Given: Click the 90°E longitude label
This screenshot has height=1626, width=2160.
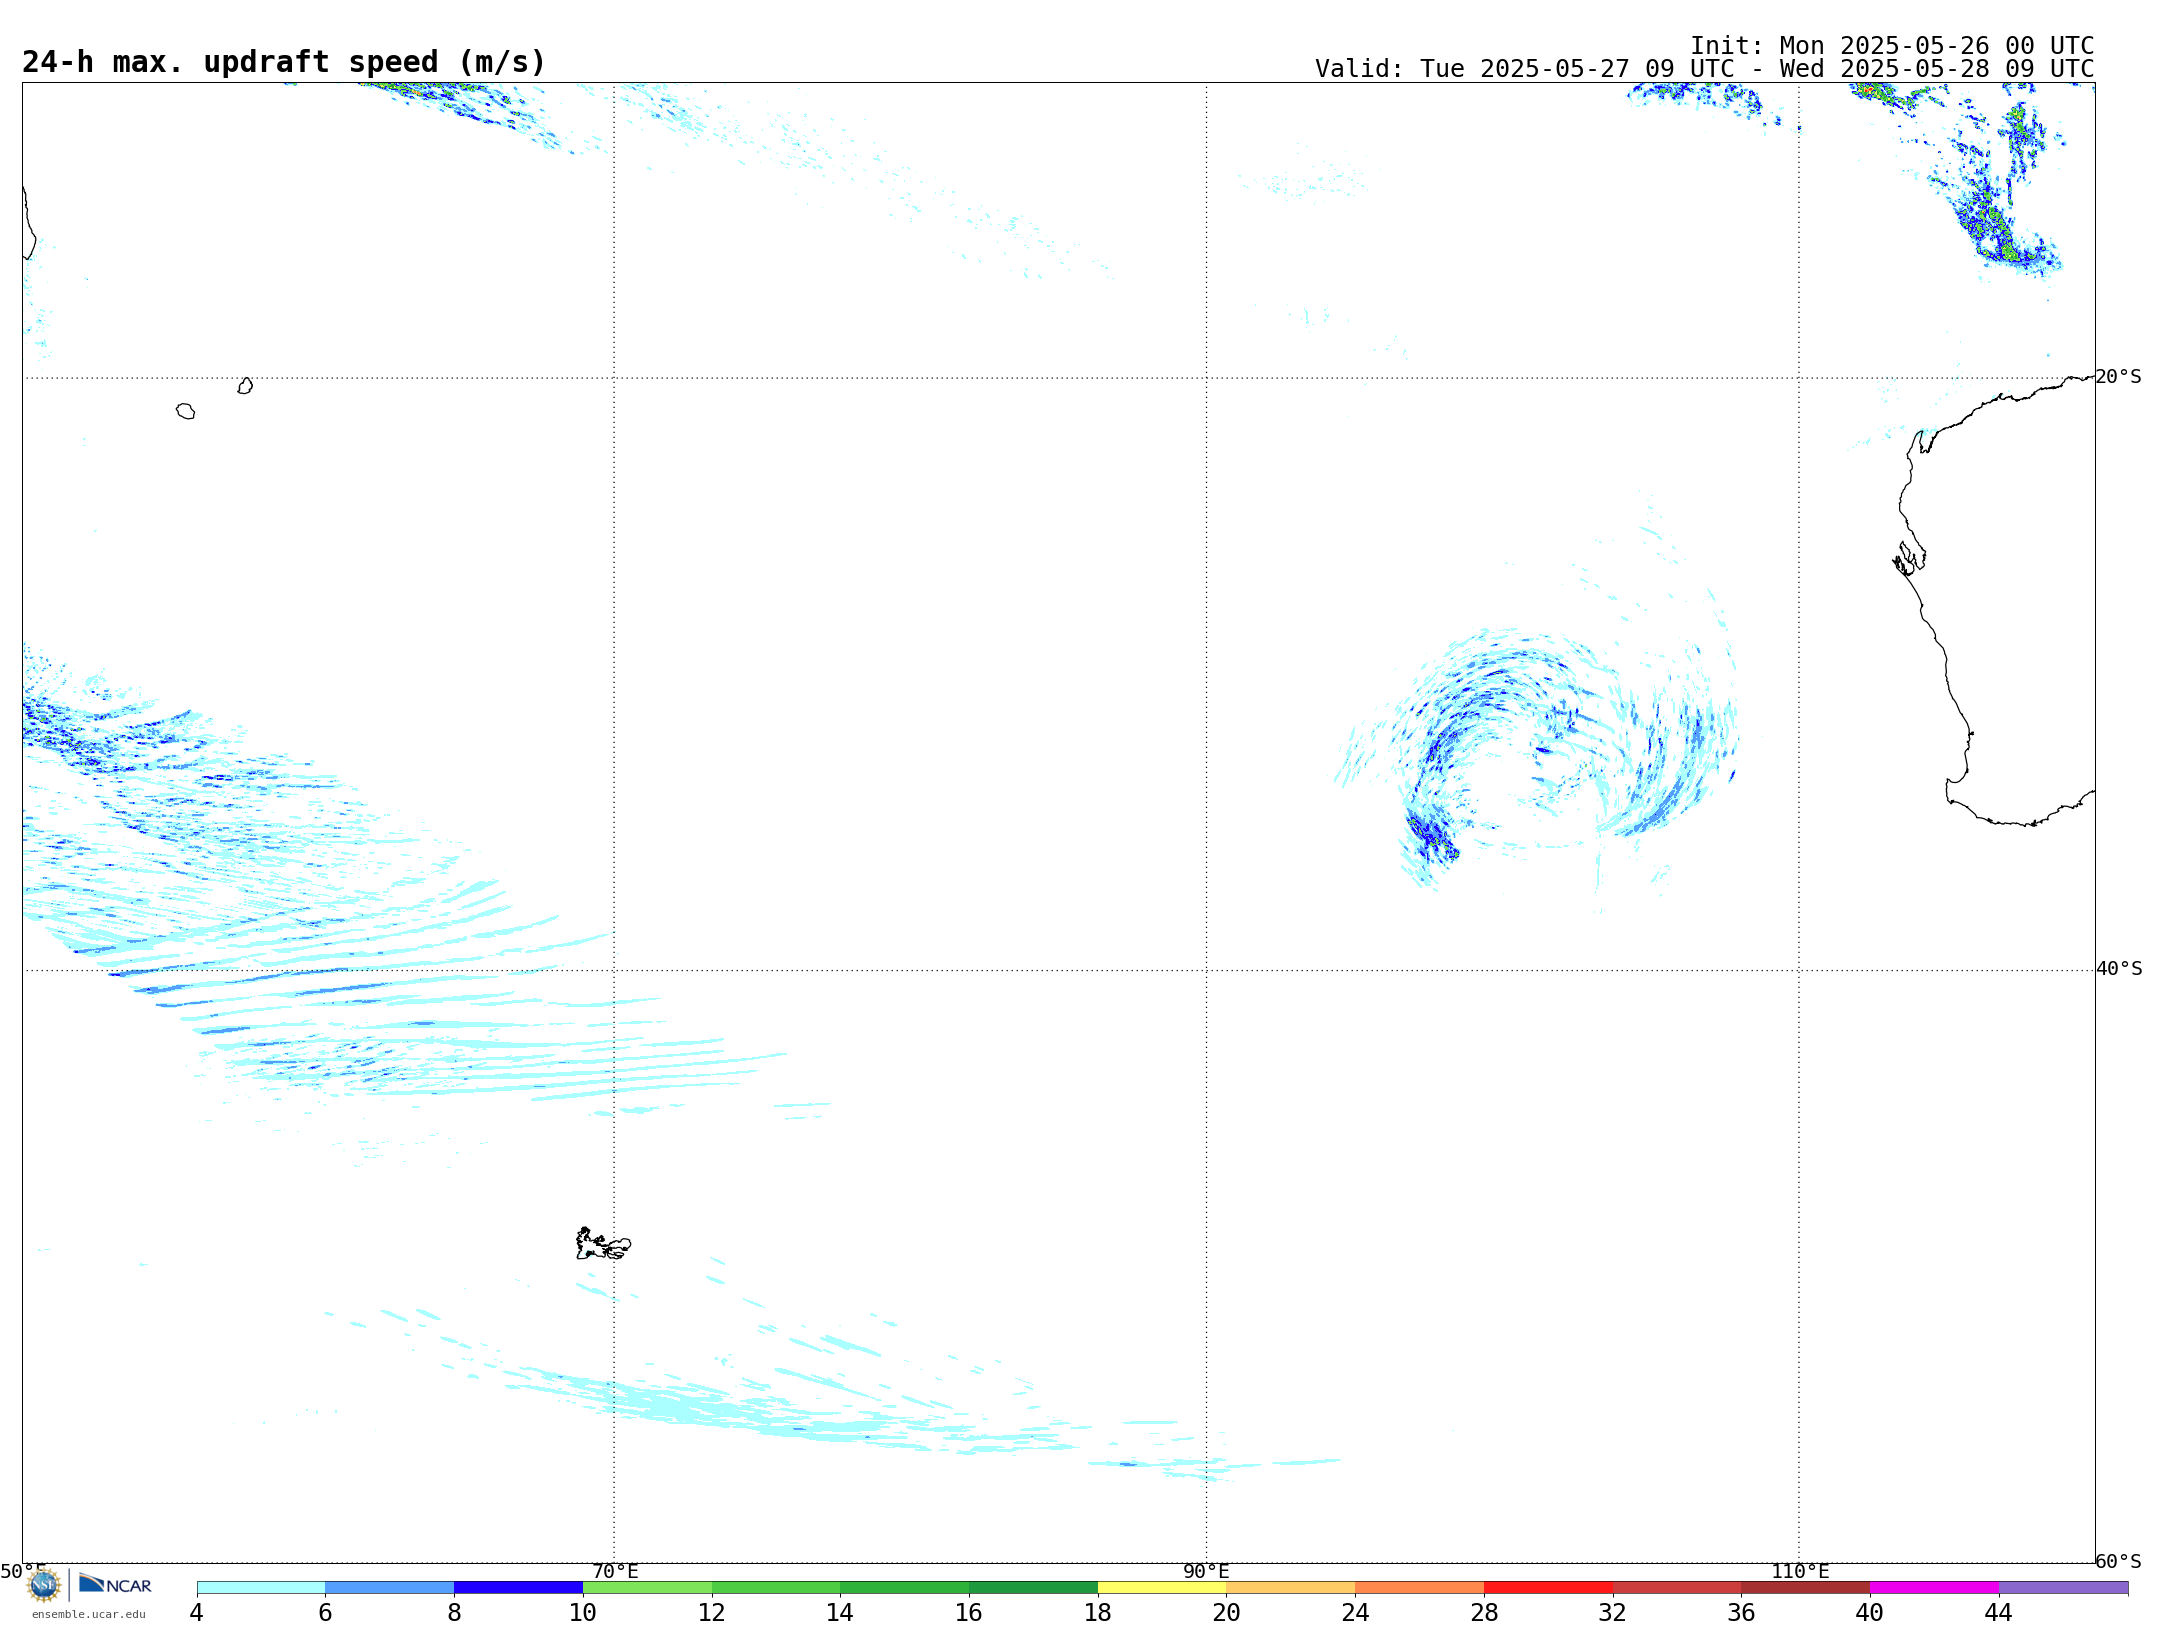Looking at the screenshot, I should click(1207, 1572).
